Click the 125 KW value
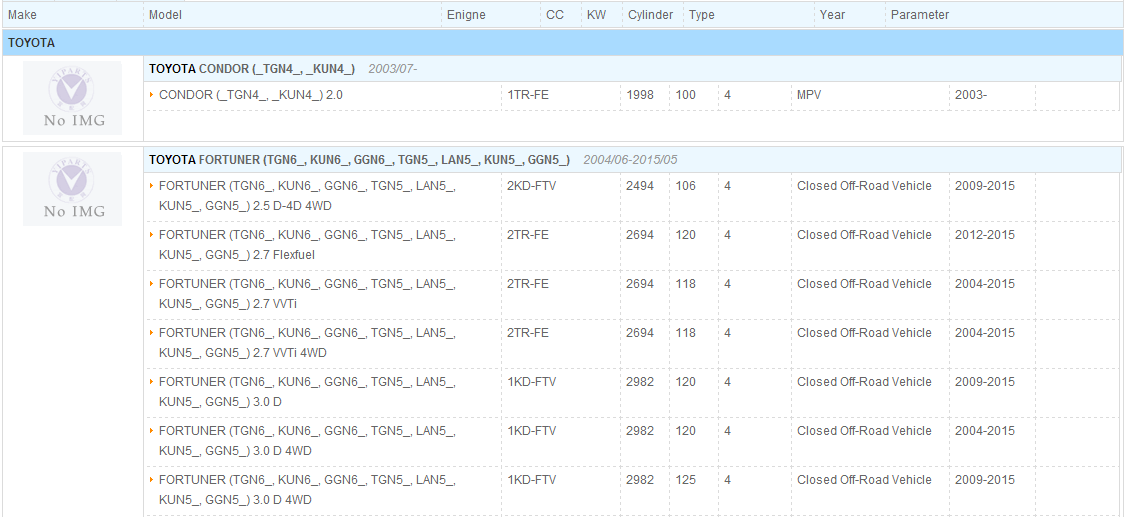This screenshot has width=1126, height=517. 686,480
